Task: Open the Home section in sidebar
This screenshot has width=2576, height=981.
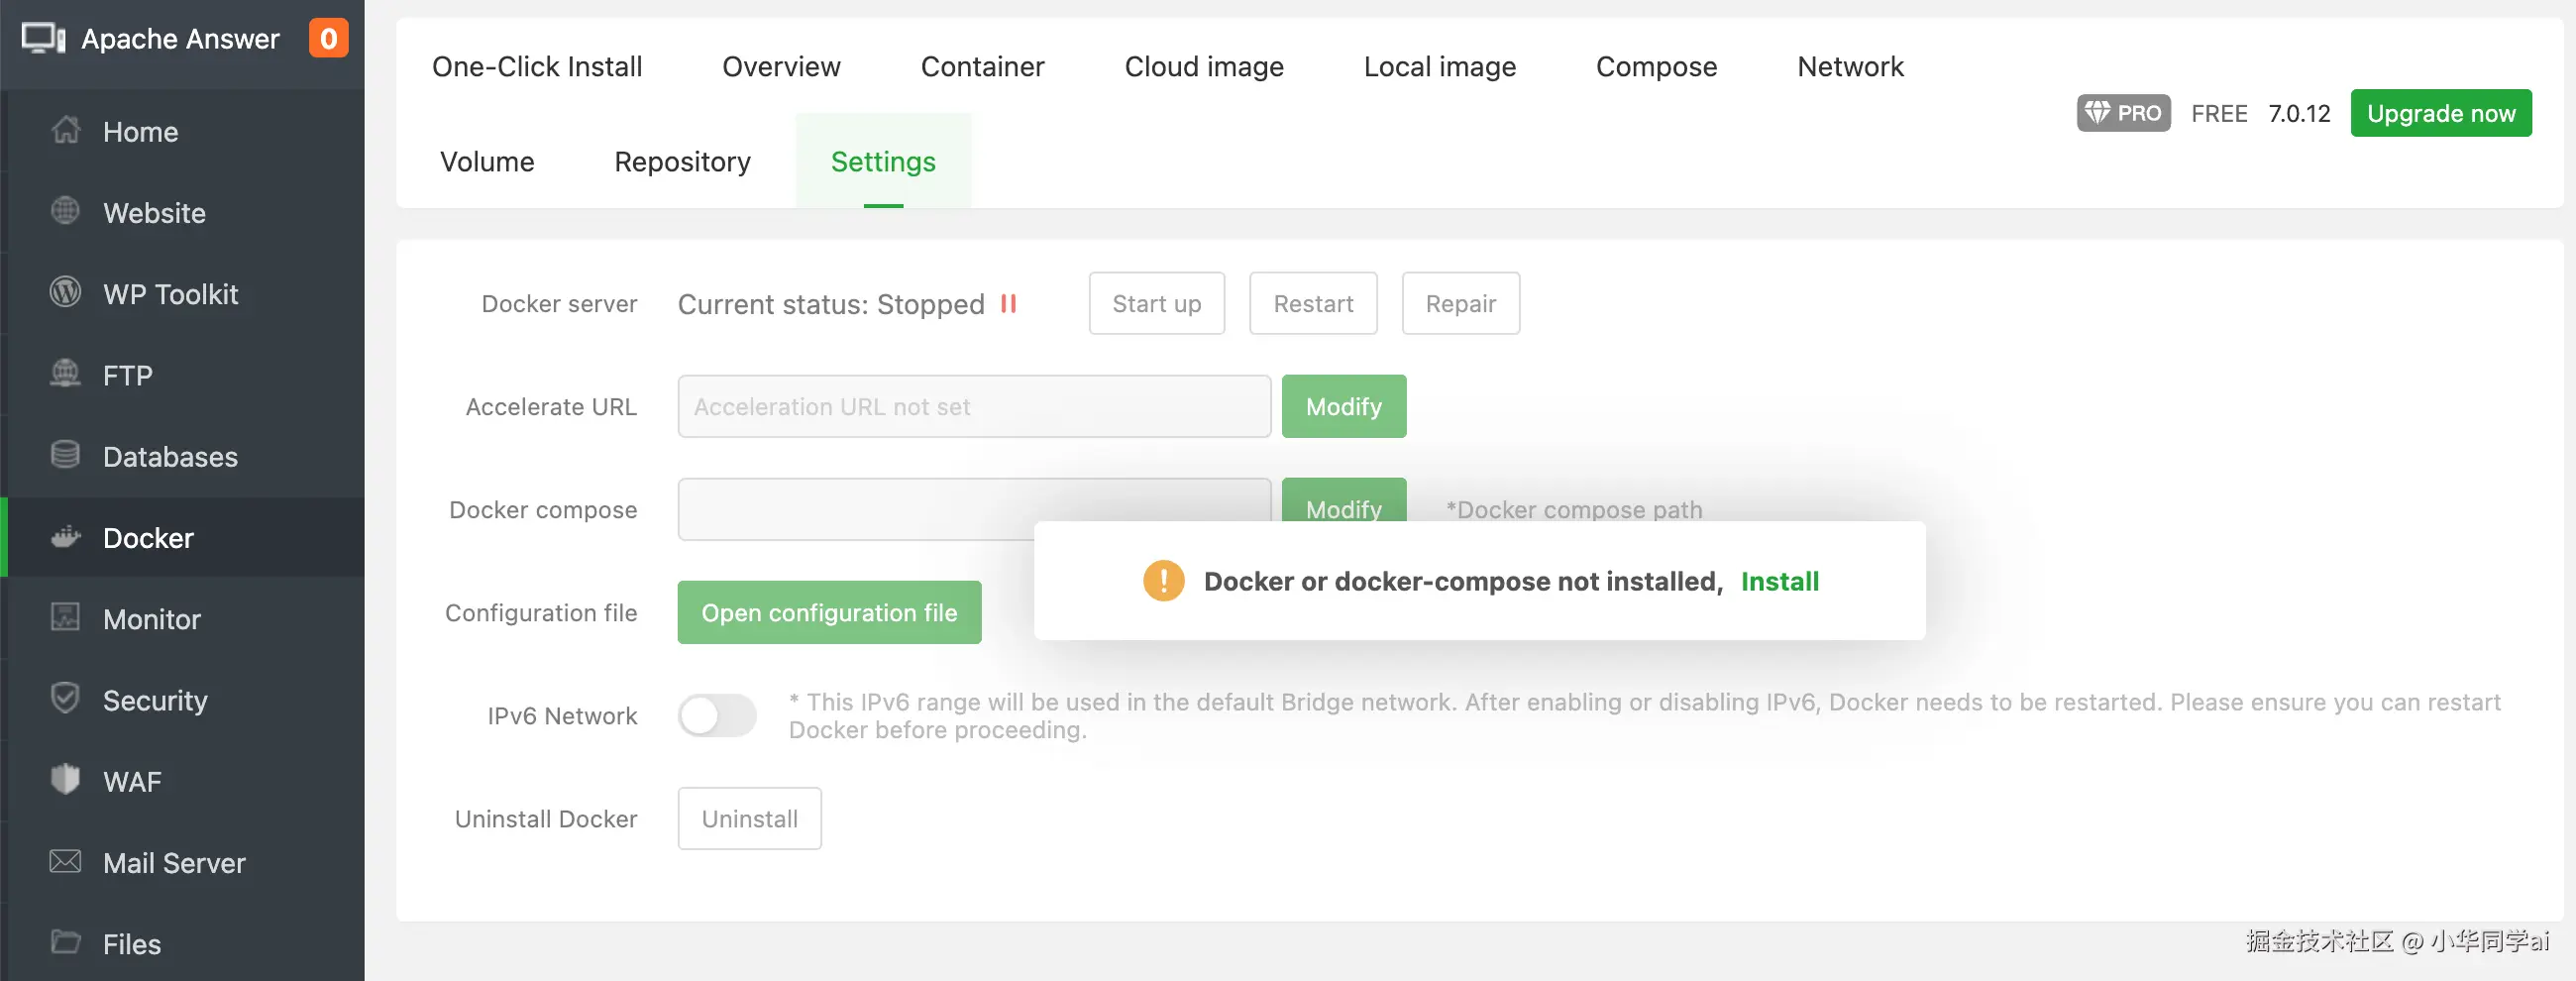Action: 65,131
